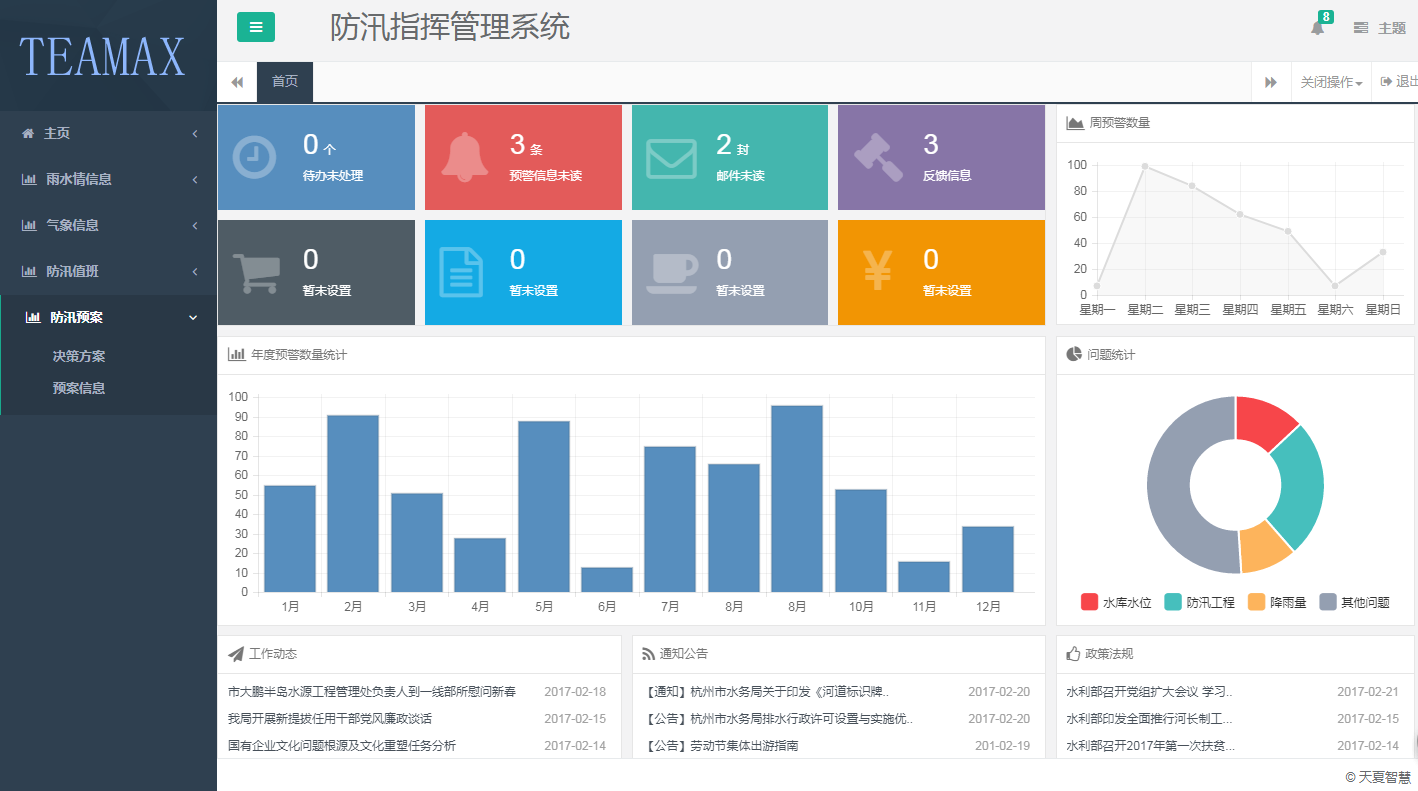
Task: Click the clock icon on 待办未处理 tile
Action: click(256, 157)
